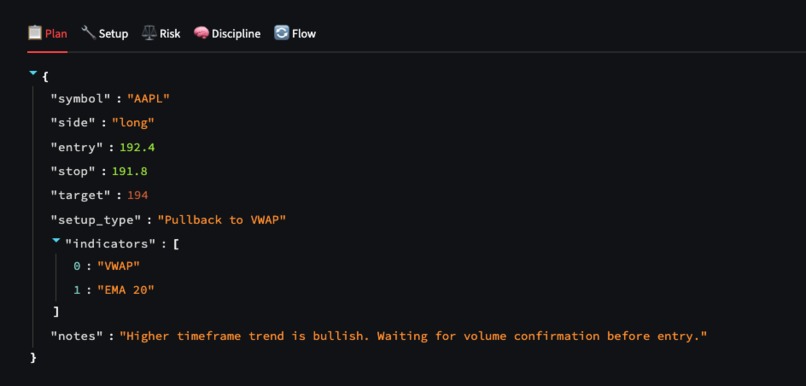Select the "long" value
Screen dimensions: 806x386
(x=133, y=123)
